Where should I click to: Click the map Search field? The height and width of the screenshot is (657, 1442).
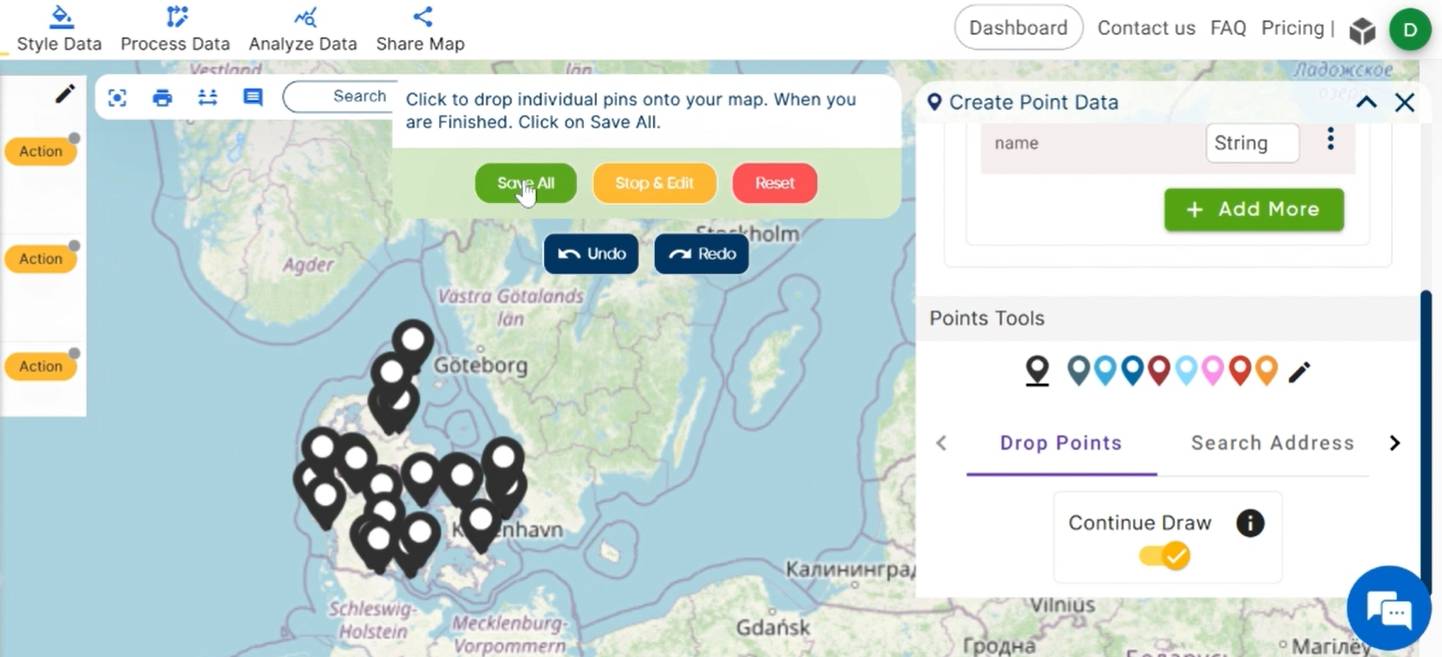[340, 97]
